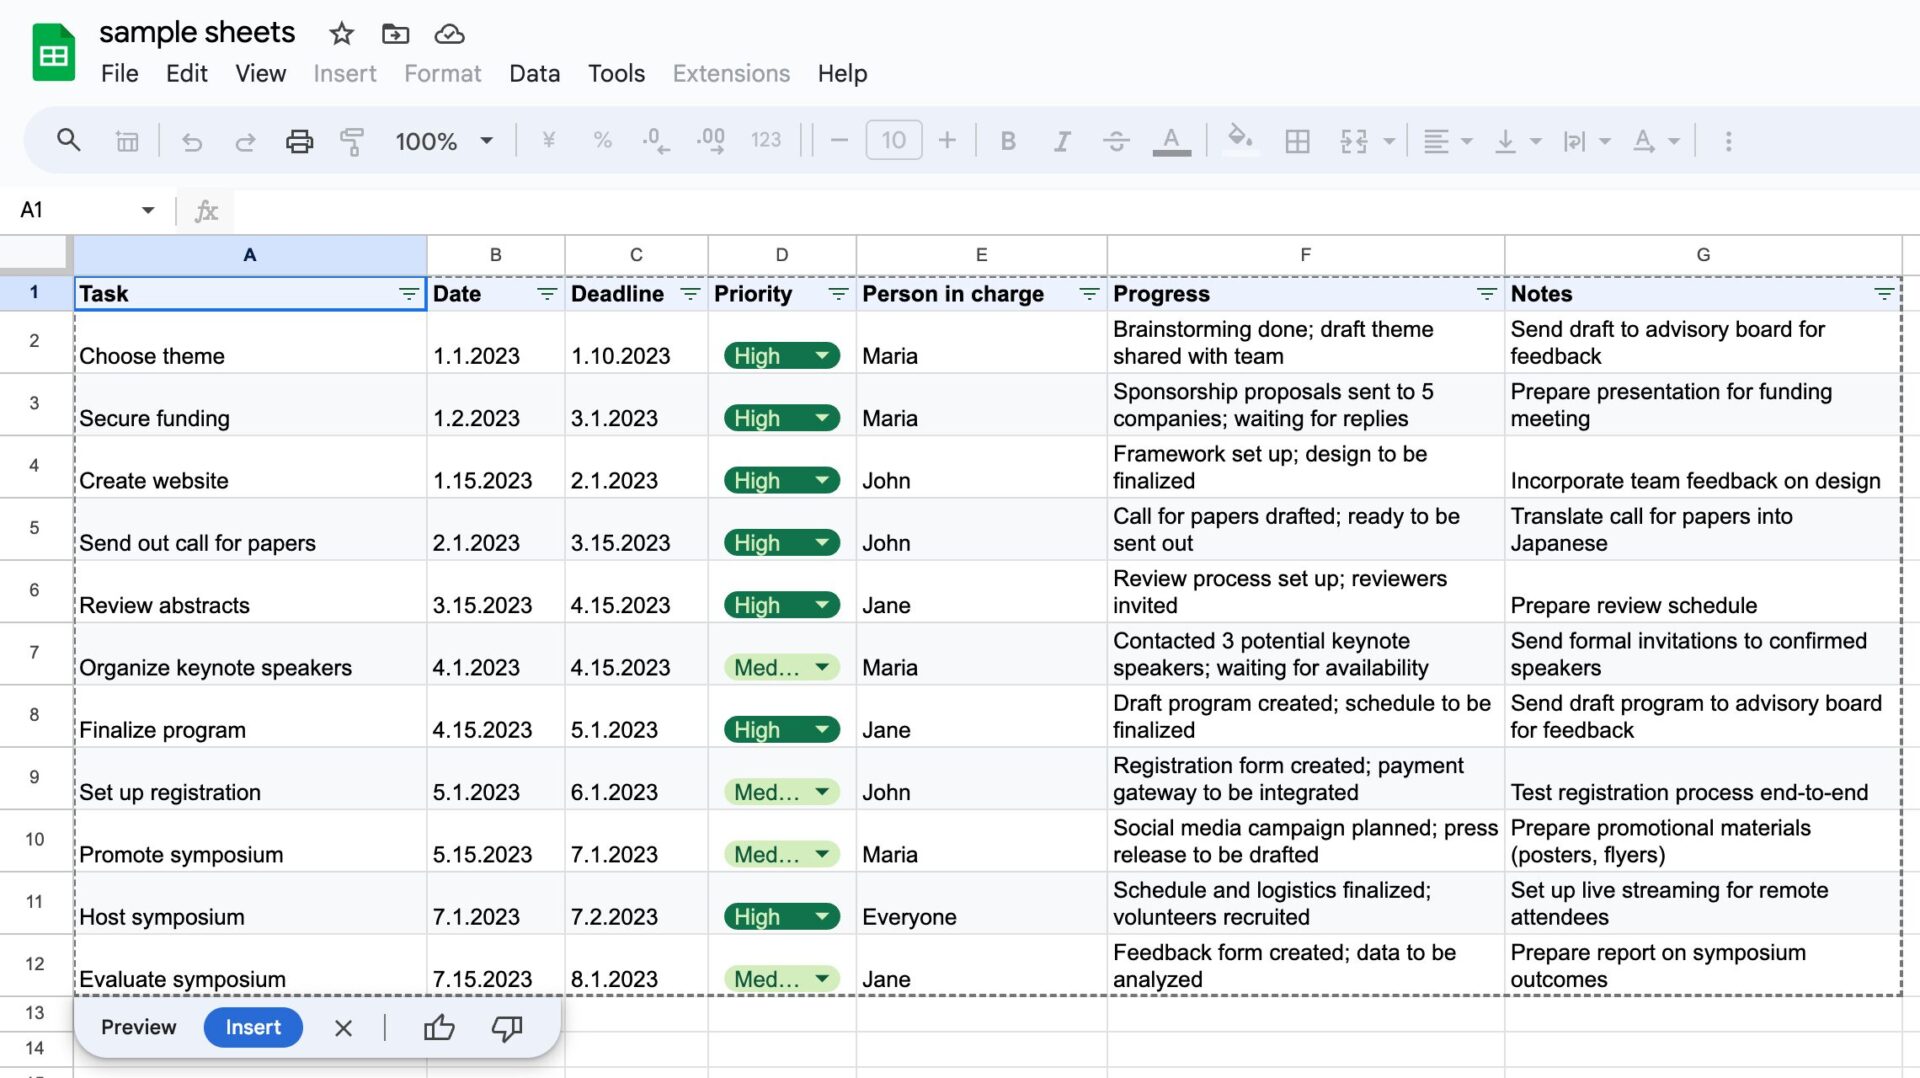Select the paint format tool
This screenshot has width=1920, height=1078.
coord(351,141)
